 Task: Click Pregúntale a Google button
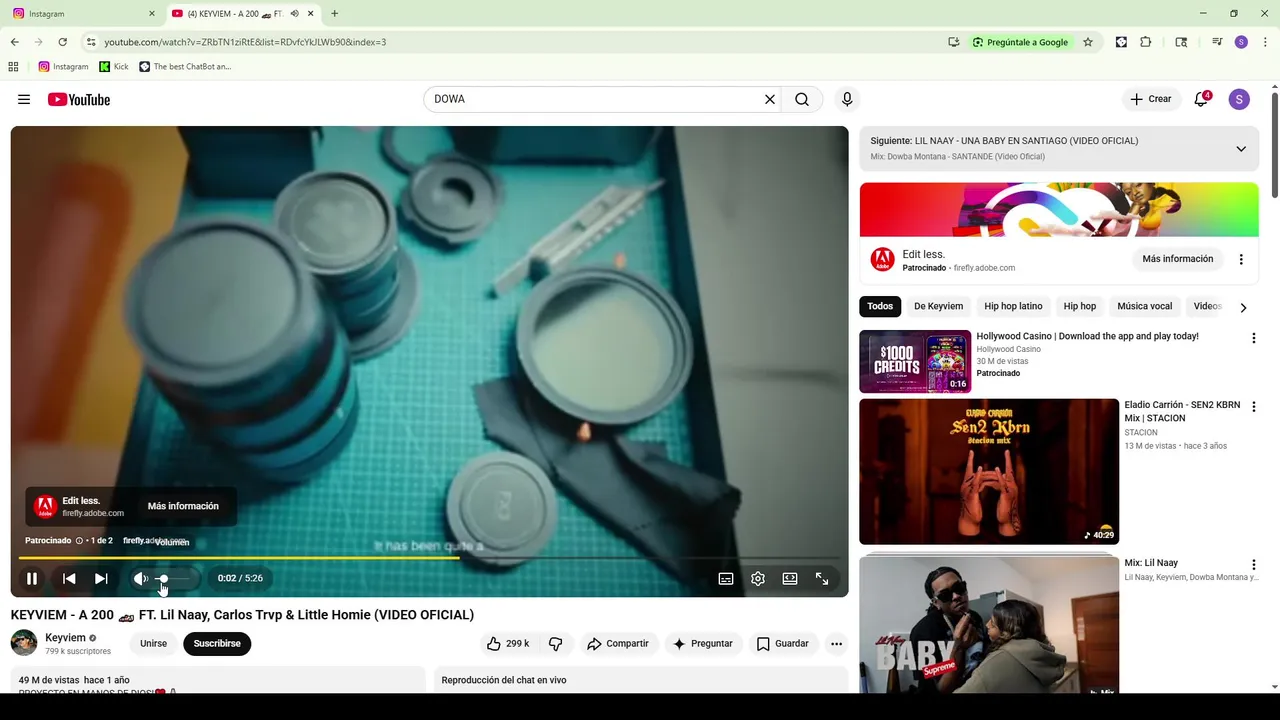coord(1020,42)
